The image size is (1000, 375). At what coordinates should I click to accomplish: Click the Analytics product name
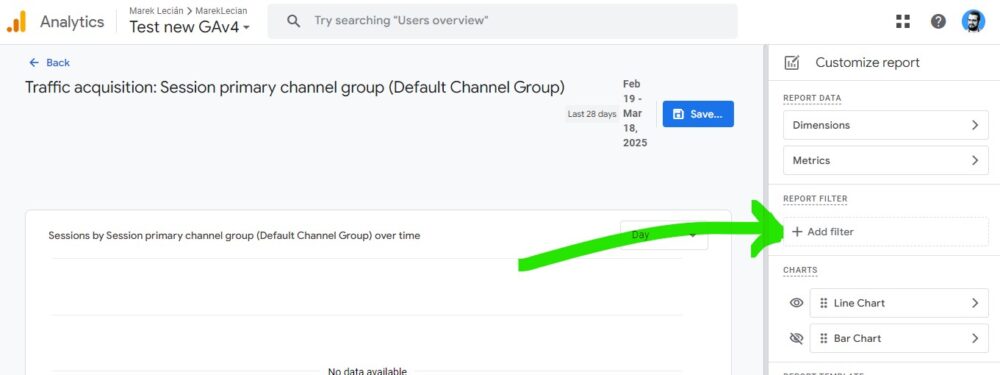coord(72,22)
